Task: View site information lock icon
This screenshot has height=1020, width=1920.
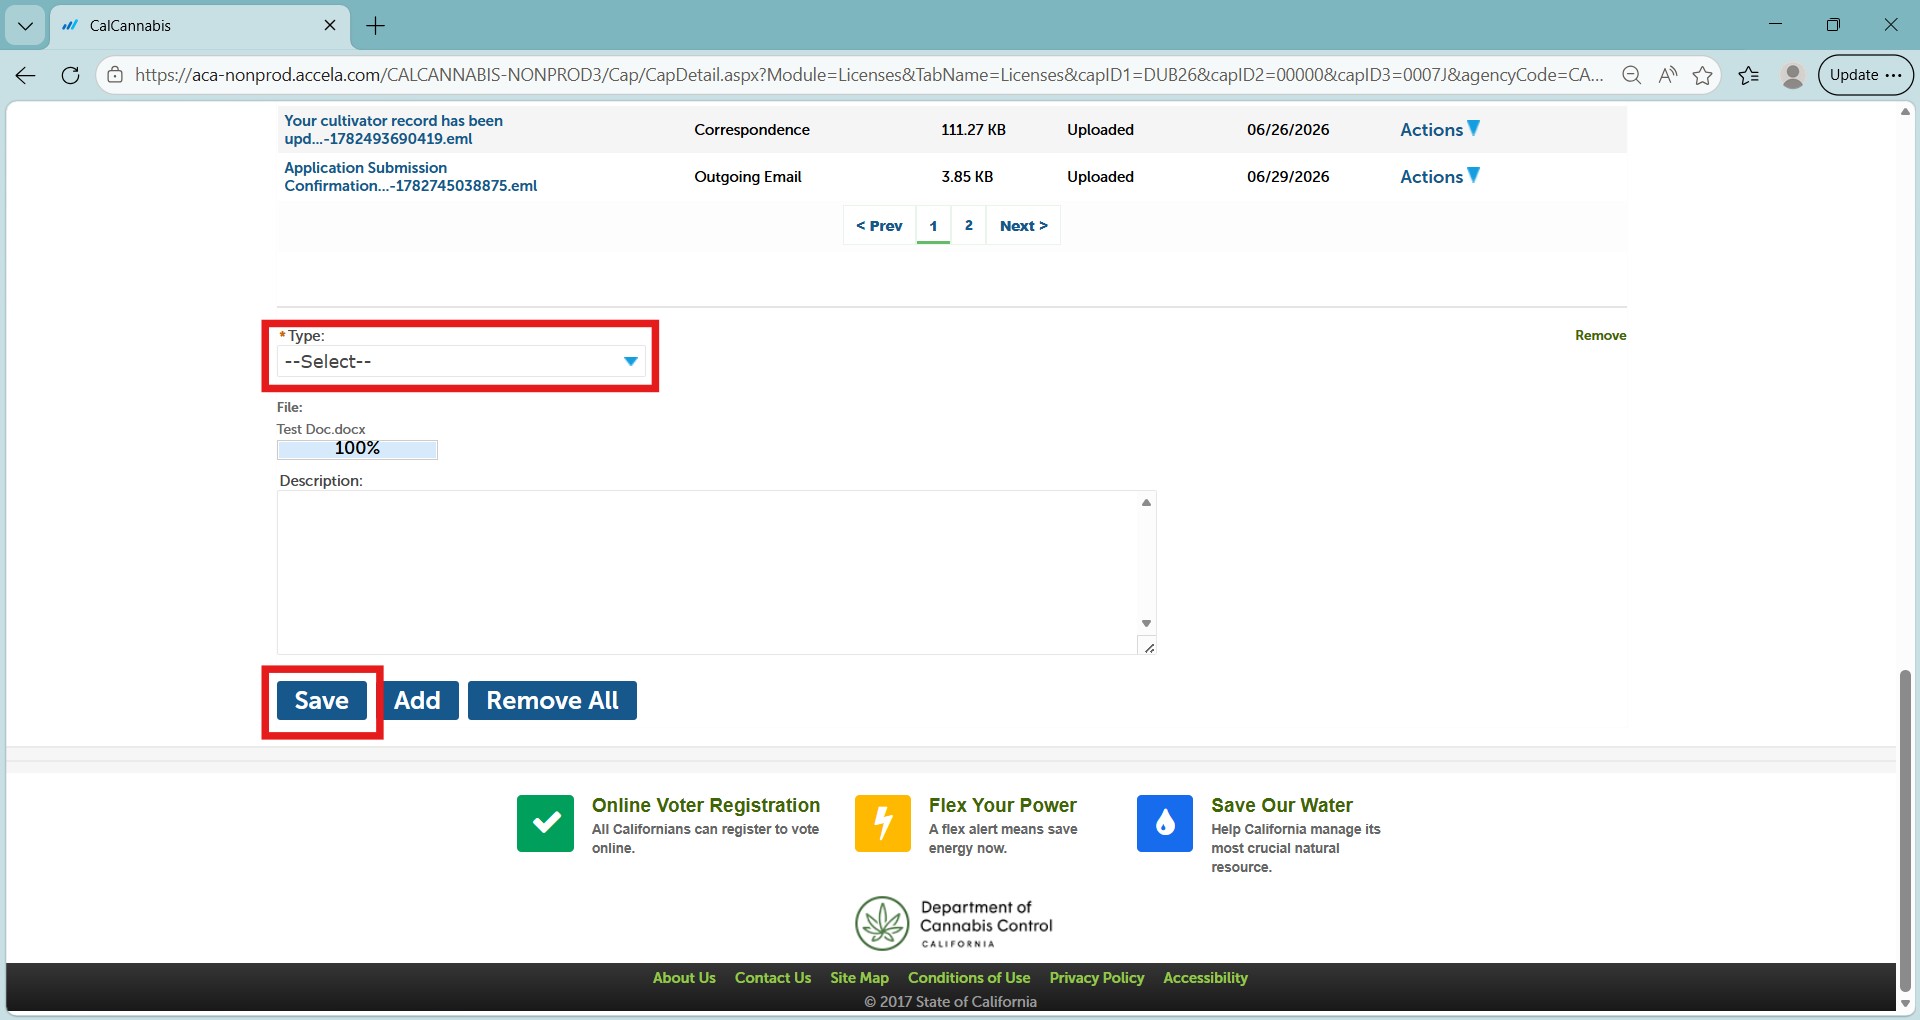Action: [115, 75]
